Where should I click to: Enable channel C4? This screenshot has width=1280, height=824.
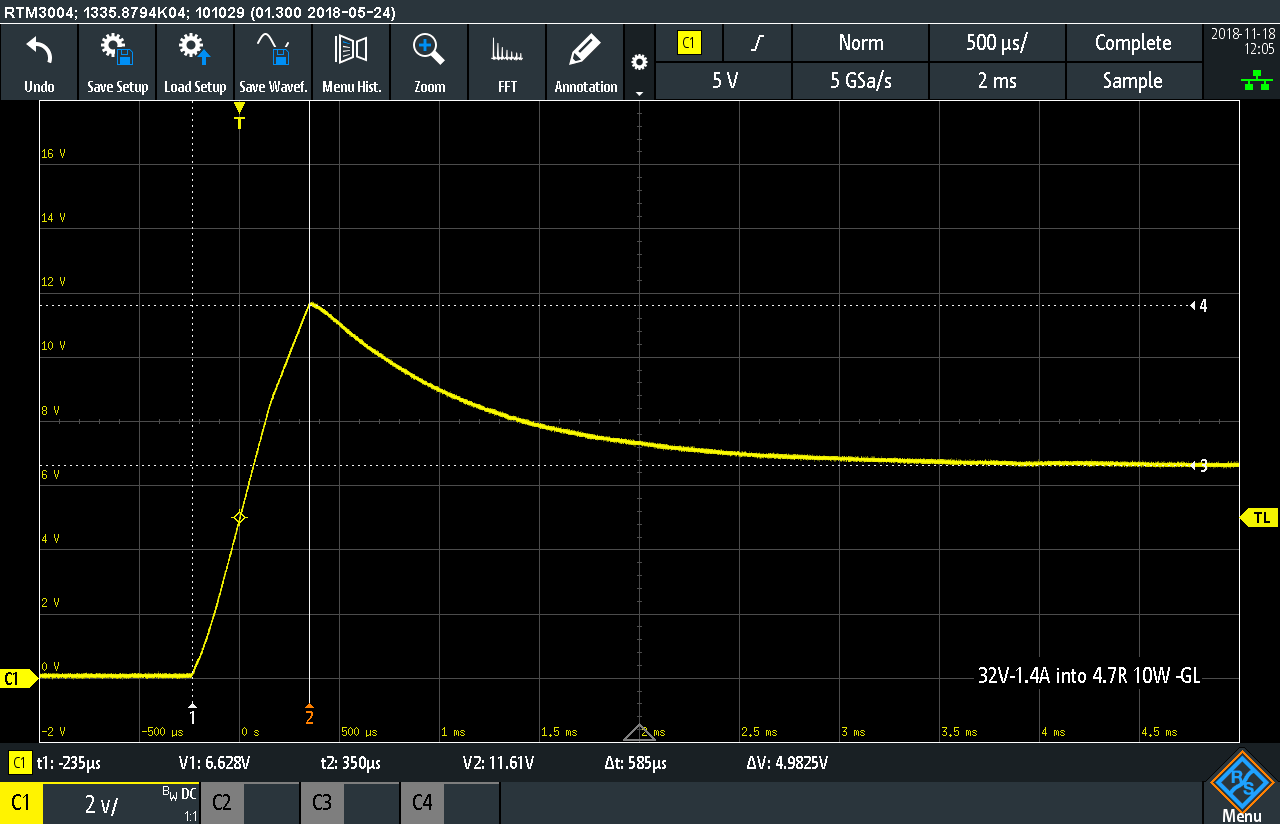tap(422, 803)
